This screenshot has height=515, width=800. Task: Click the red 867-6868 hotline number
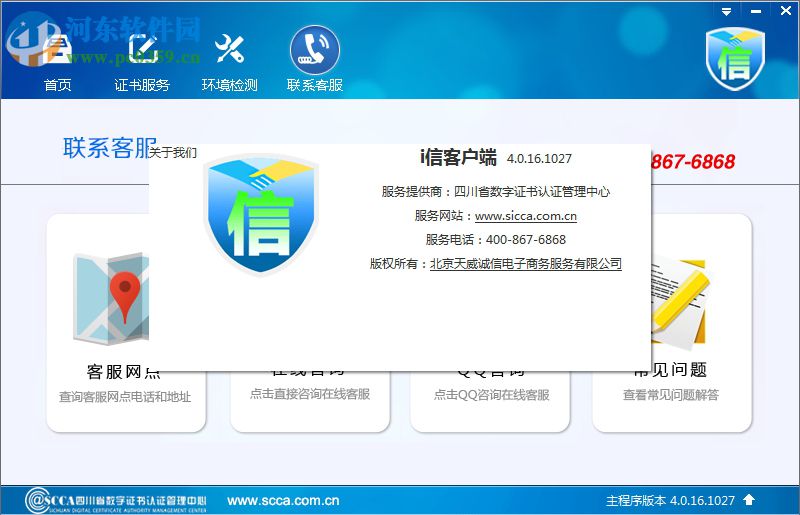[693, 162]
